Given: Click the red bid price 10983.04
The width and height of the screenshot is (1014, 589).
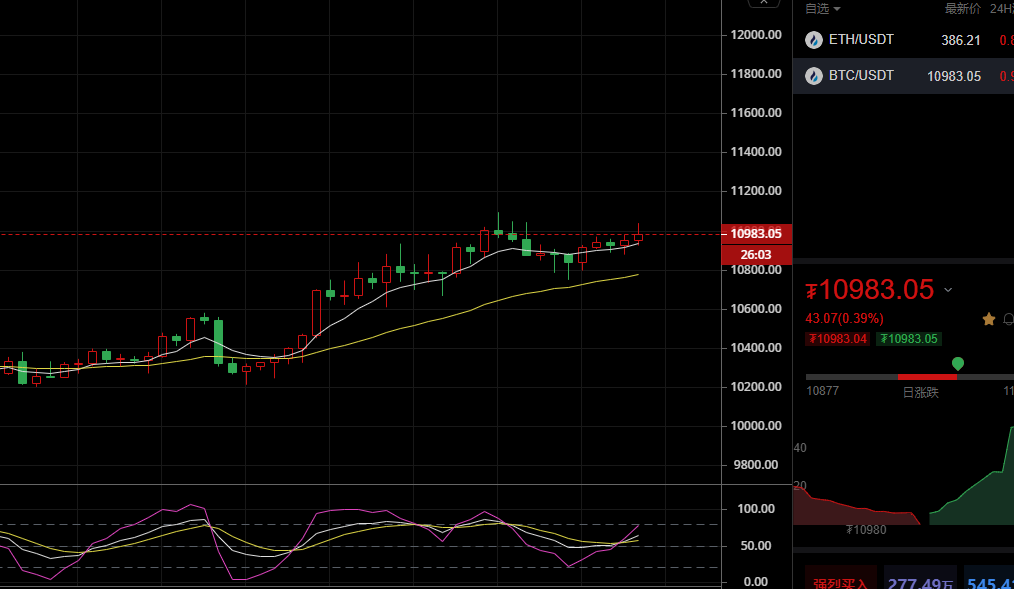Looking at the screenshot, I should tap(837, 339).
